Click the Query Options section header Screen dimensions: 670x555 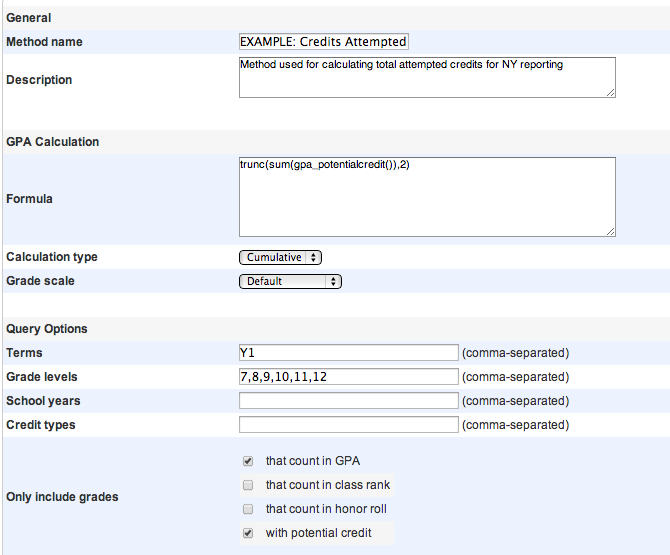[46, 329]
